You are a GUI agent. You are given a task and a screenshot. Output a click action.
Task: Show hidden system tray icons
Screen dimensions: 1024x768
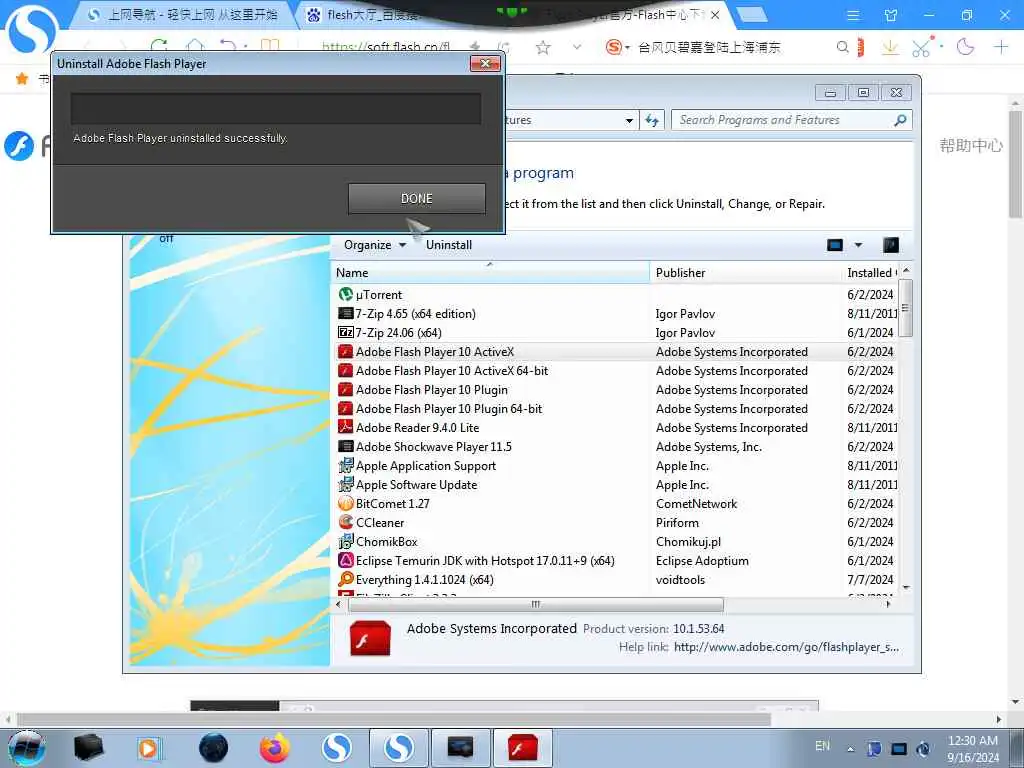click(x=850, y=749)
